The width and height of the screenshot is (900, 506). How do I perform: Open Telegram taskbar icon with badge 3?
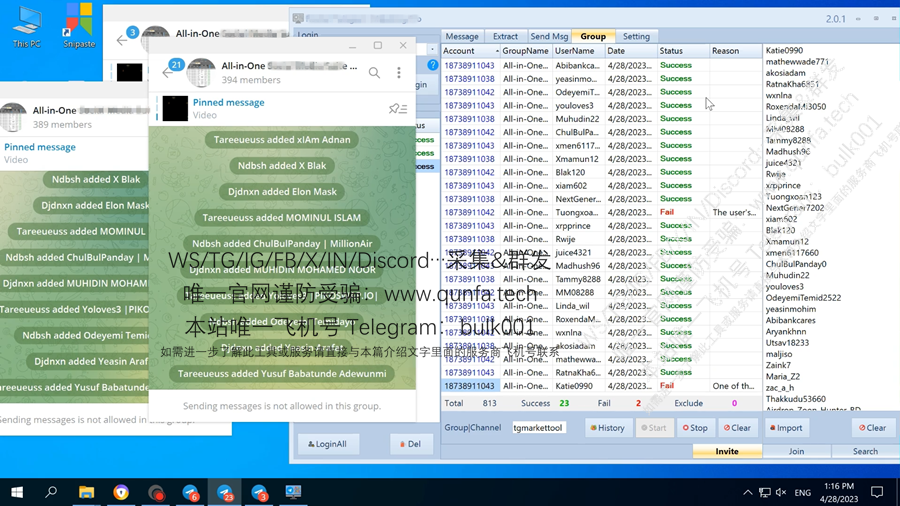[259, 492]
